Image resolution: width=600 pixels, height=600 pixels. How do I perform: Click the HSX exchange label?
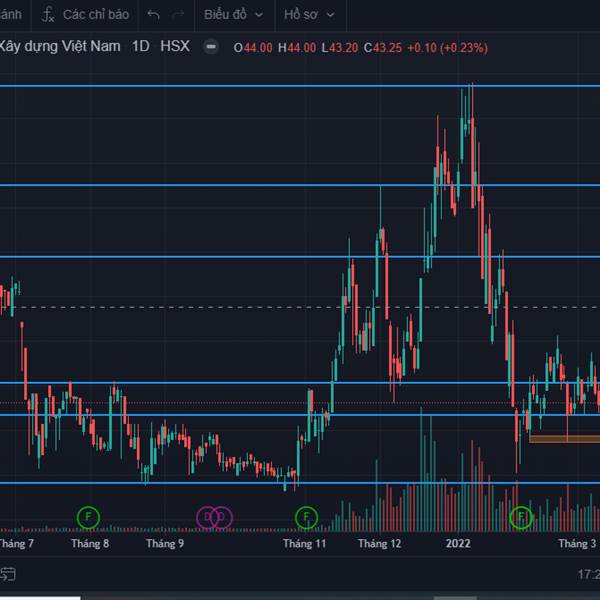point(175,46)
